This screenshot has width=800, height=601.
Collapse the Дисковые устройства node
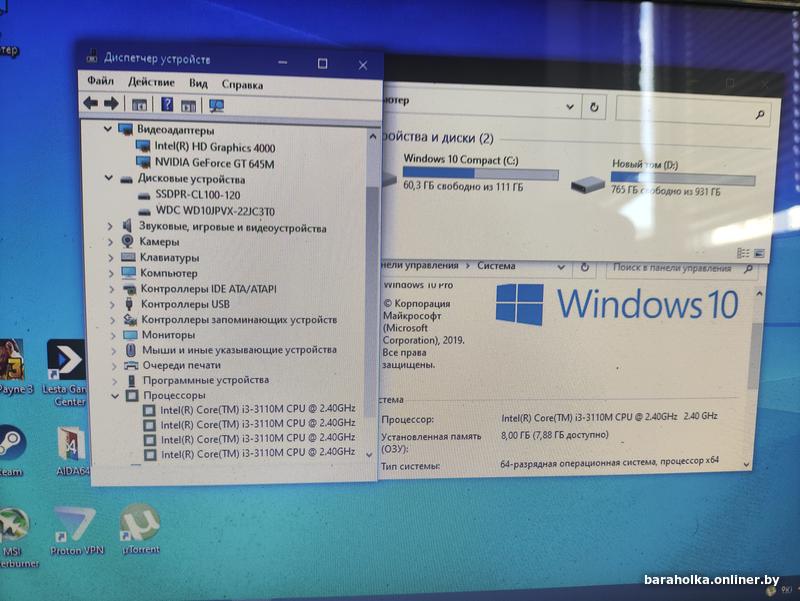coord(109,178)
